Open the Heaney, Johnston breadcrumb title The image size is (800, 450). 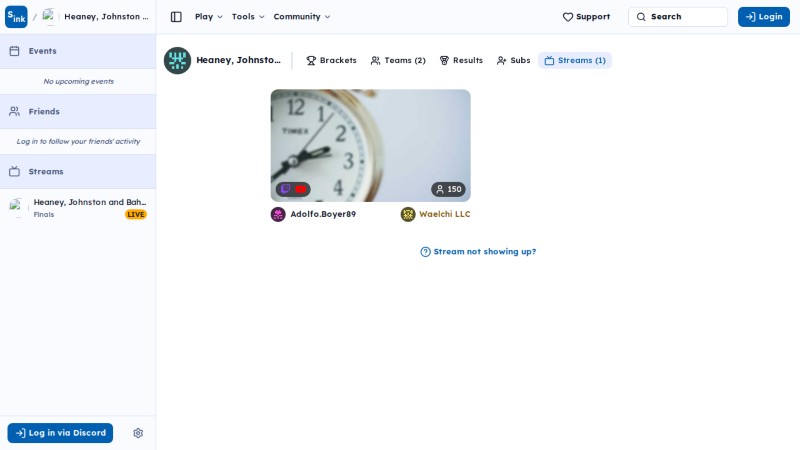point(106,17)
